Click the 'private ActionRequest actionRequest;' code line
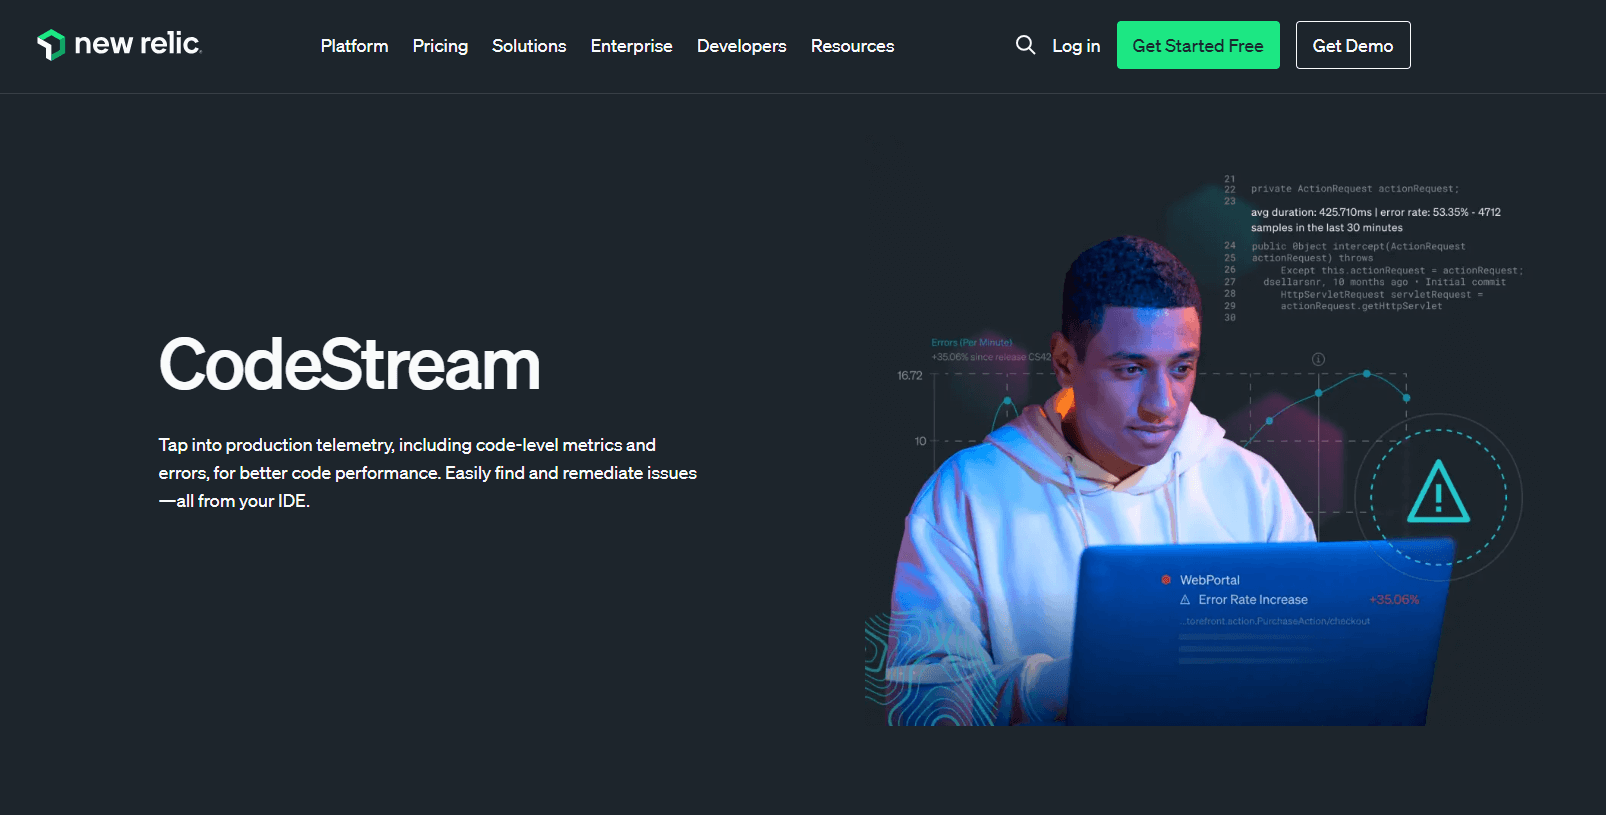1606x815 pixels. [1355, 189]
